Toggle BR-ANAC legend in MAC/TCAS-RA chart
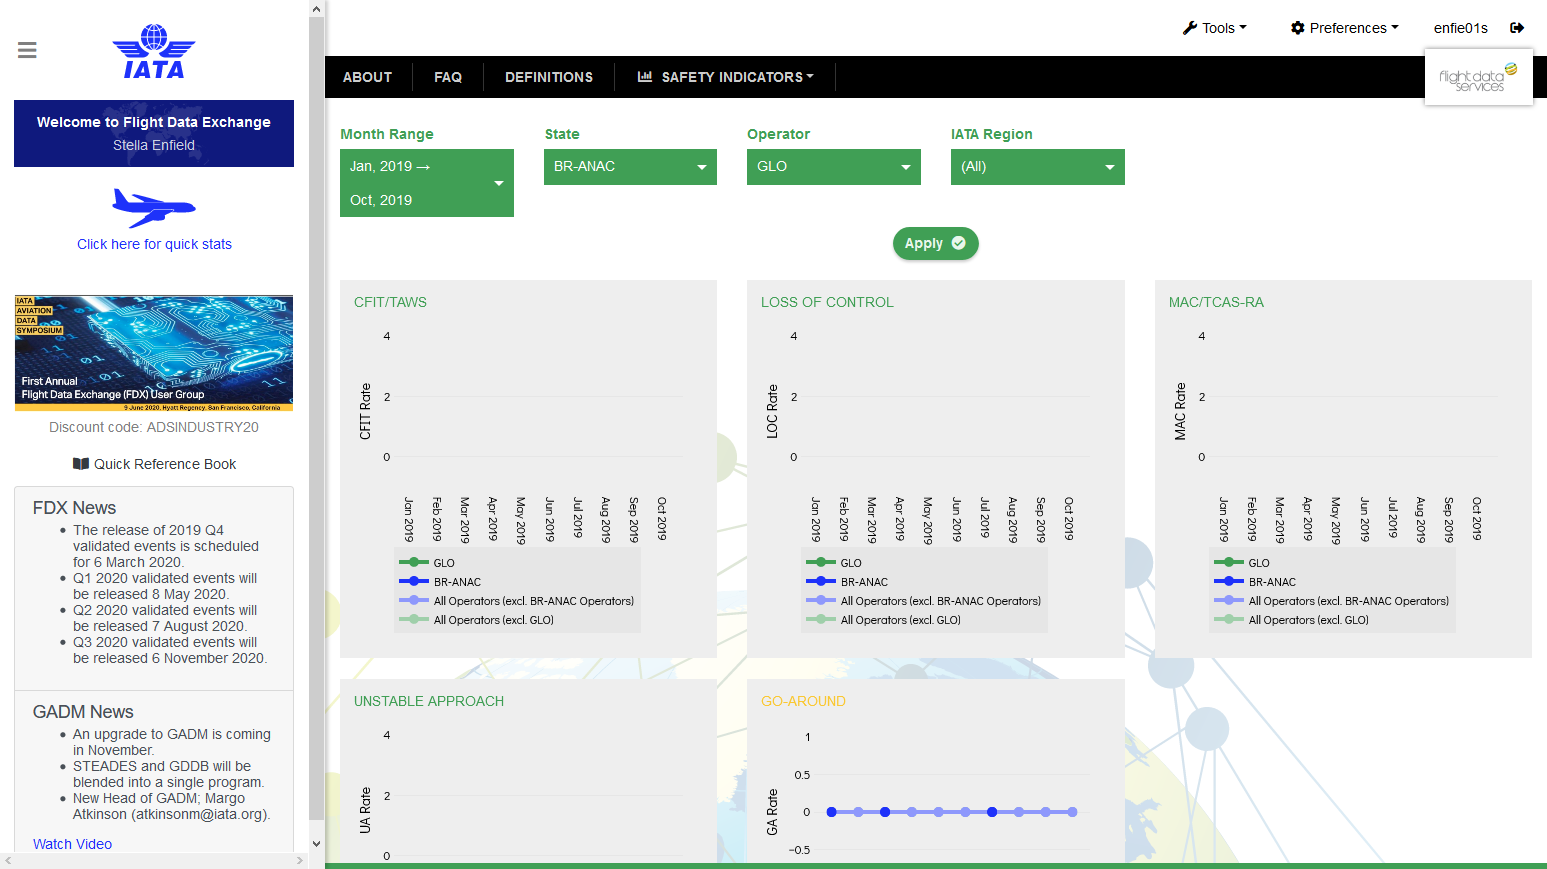This screenshot has height=869, width=1547. click(x=1255, y=582)
